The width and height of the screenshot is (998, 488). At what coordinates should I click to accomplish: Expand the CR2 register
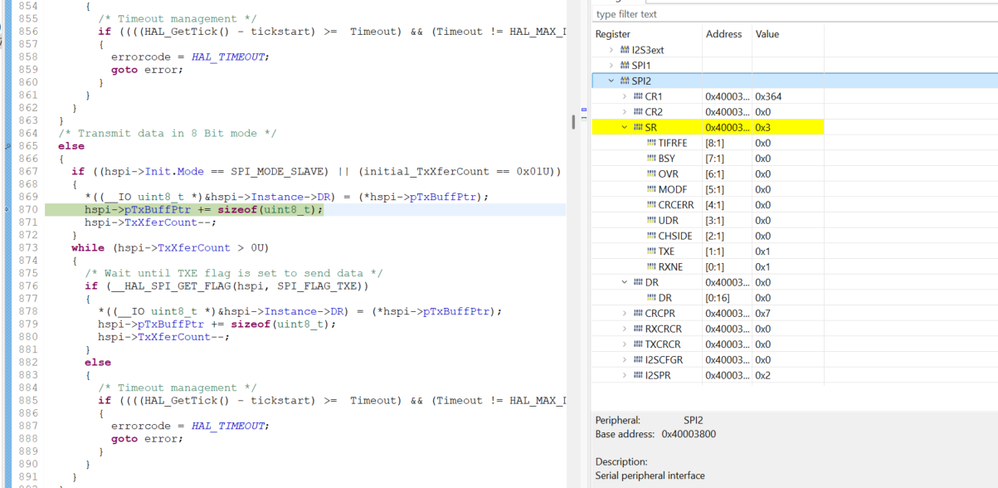pyautogui.click(x=625, y=112)
